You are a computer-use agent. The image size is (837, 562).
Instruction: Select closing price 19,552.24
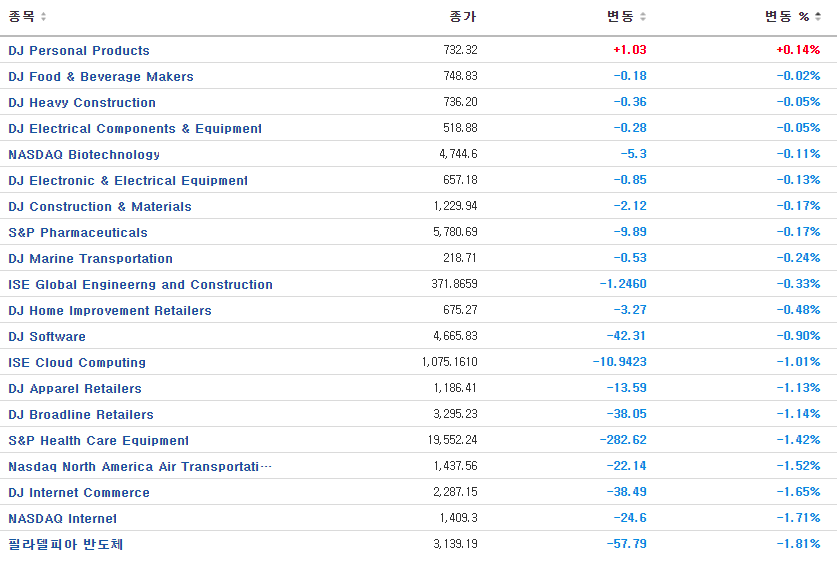tap(452, 440)
